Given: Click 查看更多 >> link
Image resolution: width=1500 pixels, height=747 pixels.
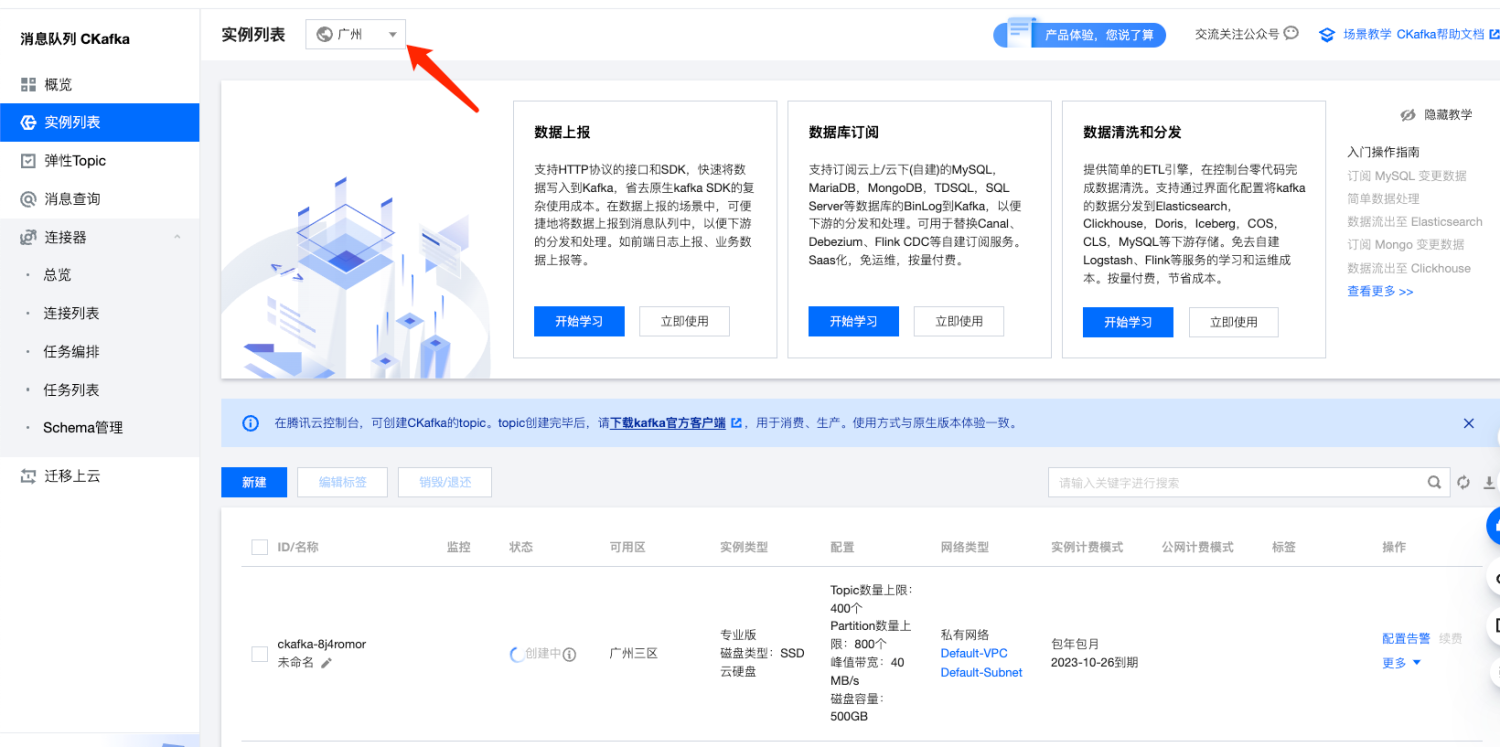Looking at the screenshot, I should pyautogui.click(x=1380, y=291).
